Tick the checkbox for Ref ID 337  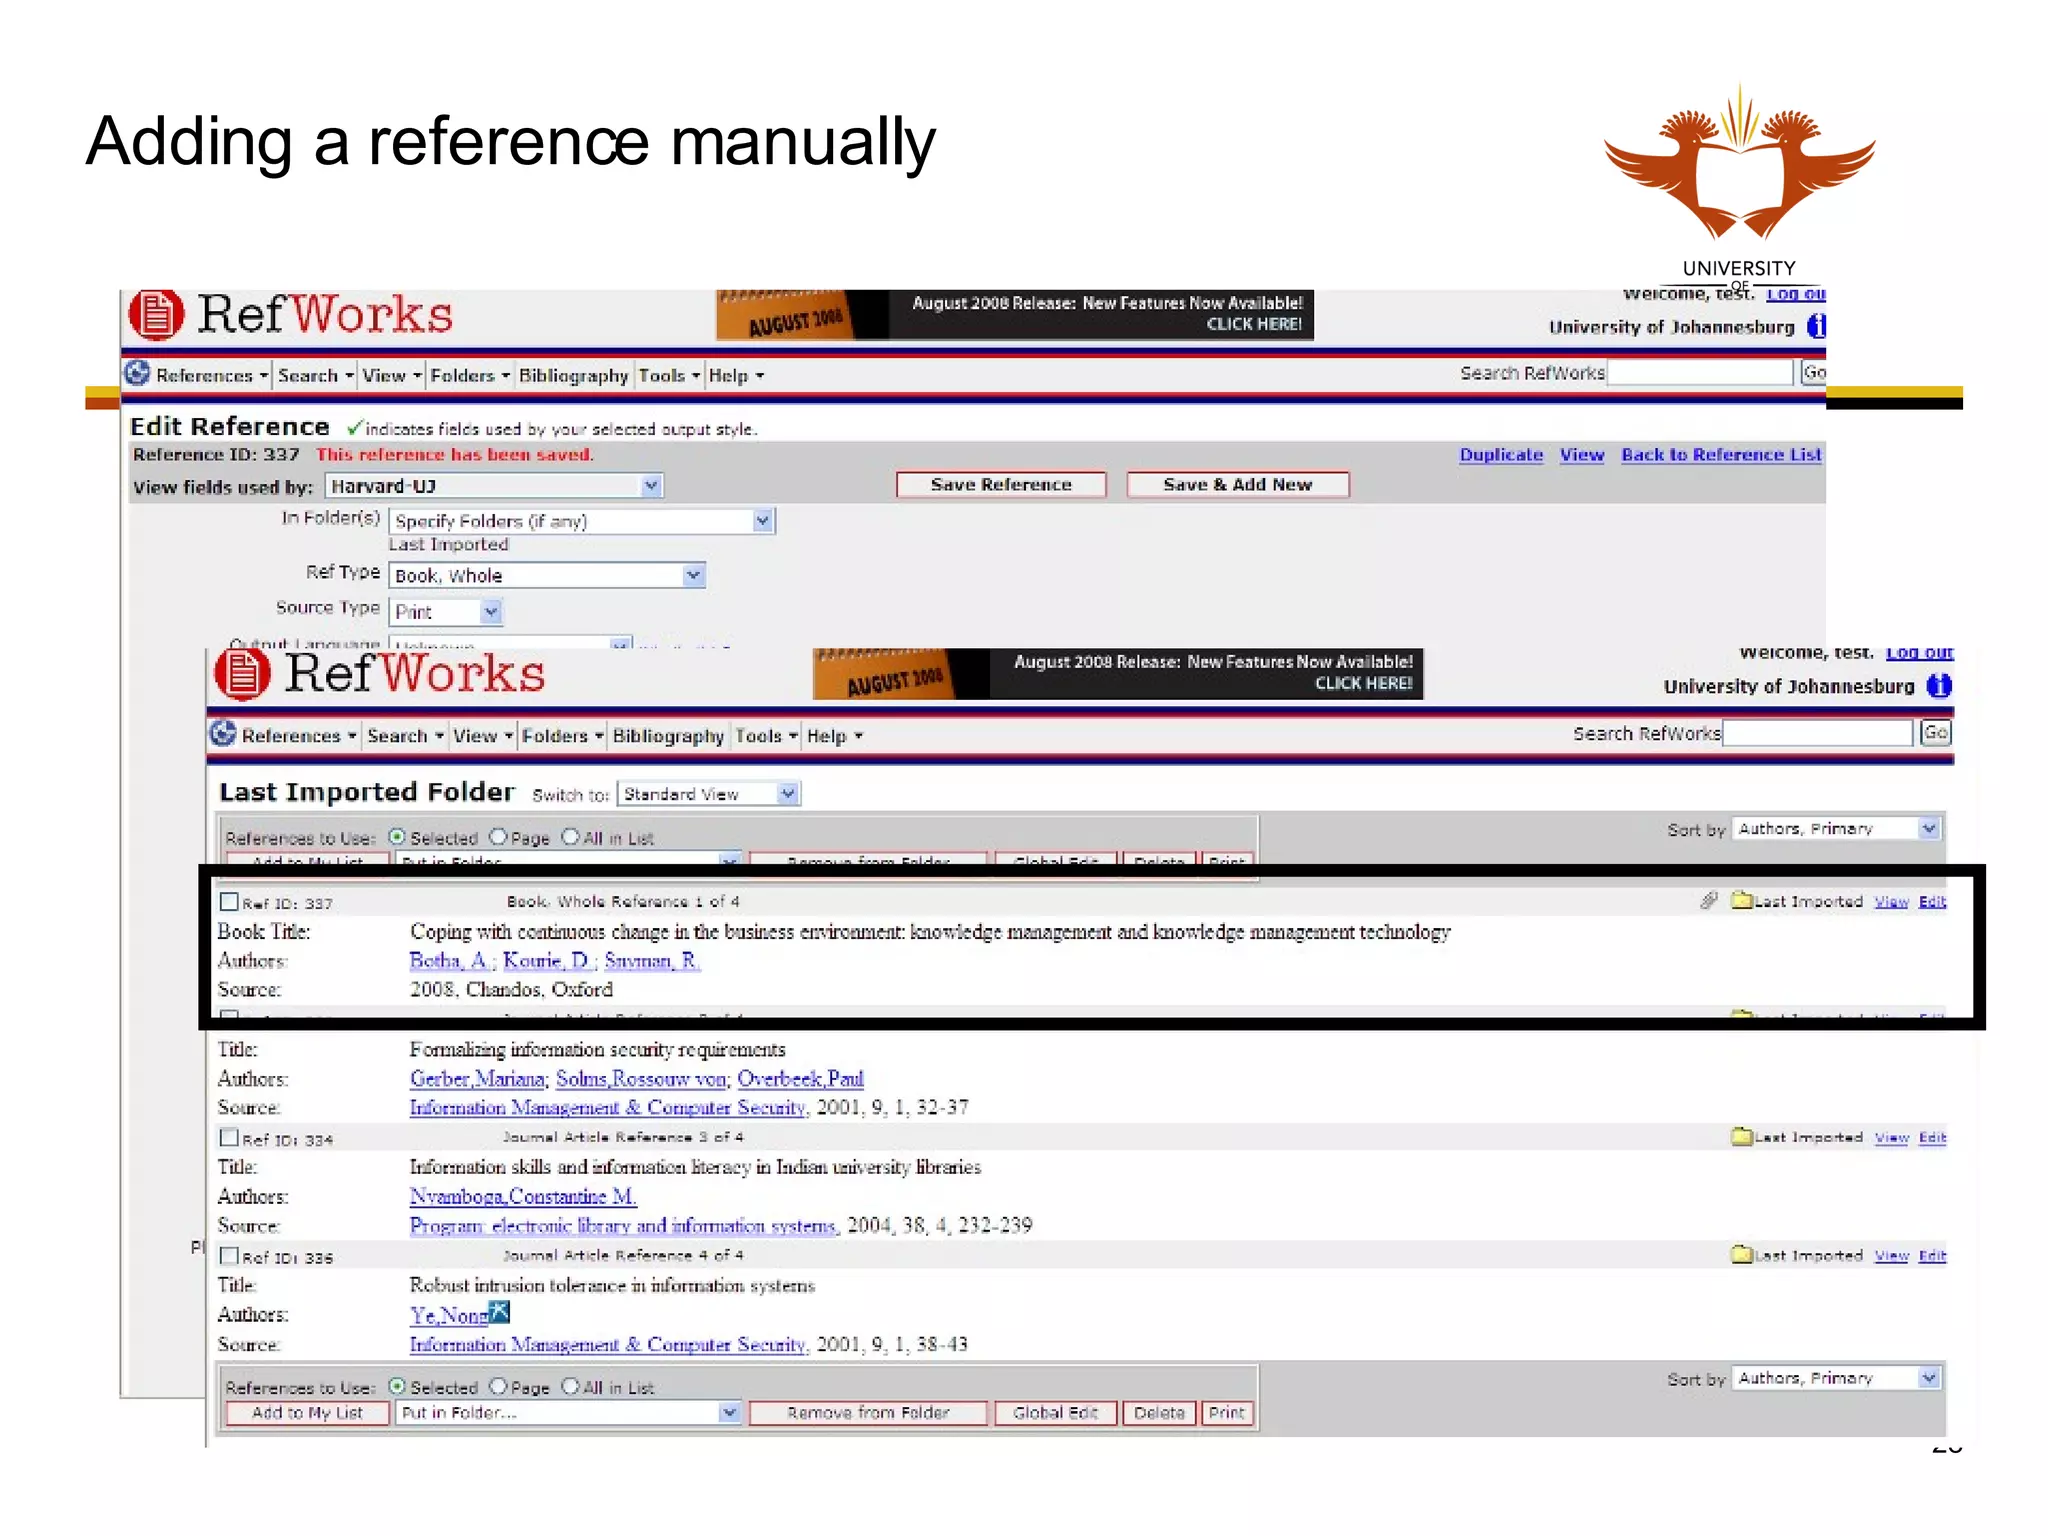[x=229, y=902]
